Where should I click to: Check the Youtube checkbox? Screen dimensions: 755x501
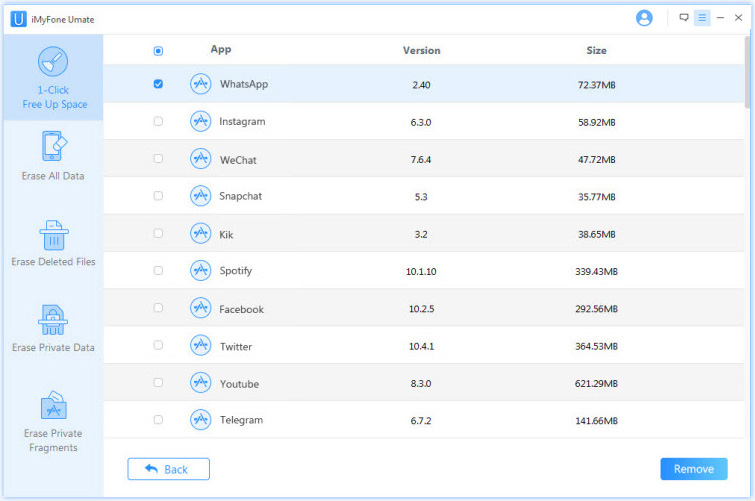tap(158, 382)
